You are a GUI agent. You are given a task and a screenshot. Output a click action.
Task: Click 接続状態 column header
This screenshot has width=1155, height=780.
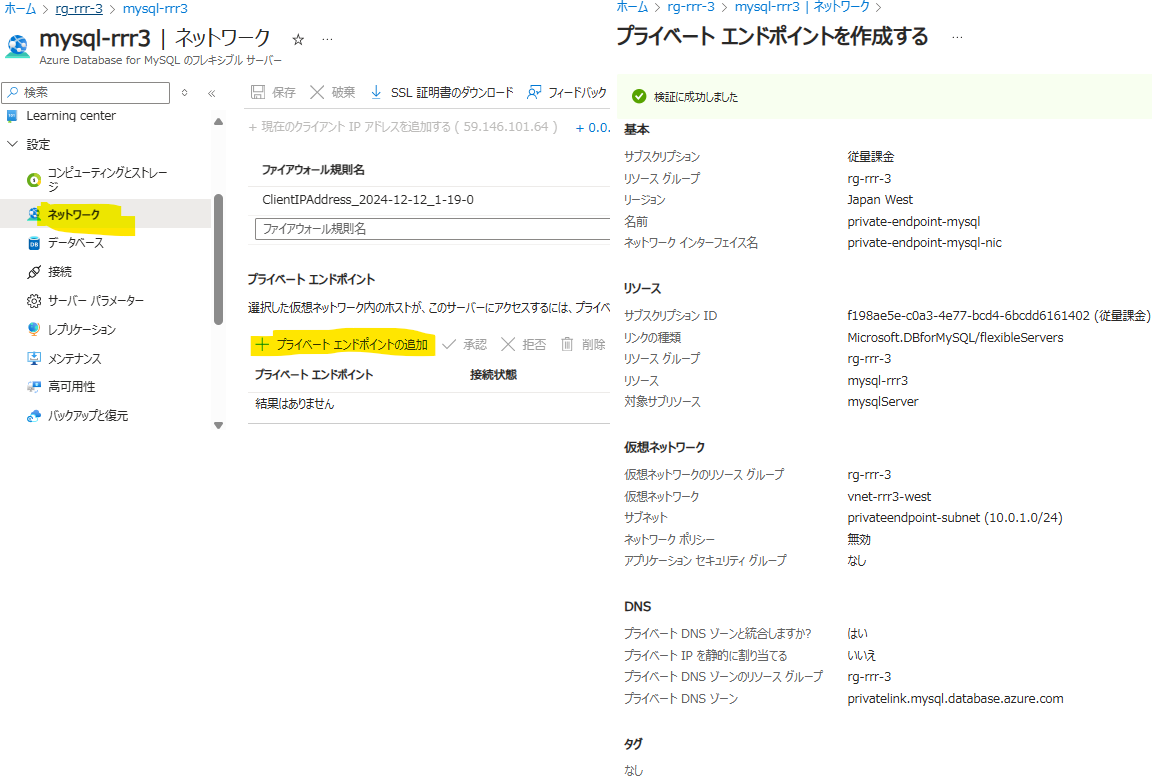click(494, 375)
